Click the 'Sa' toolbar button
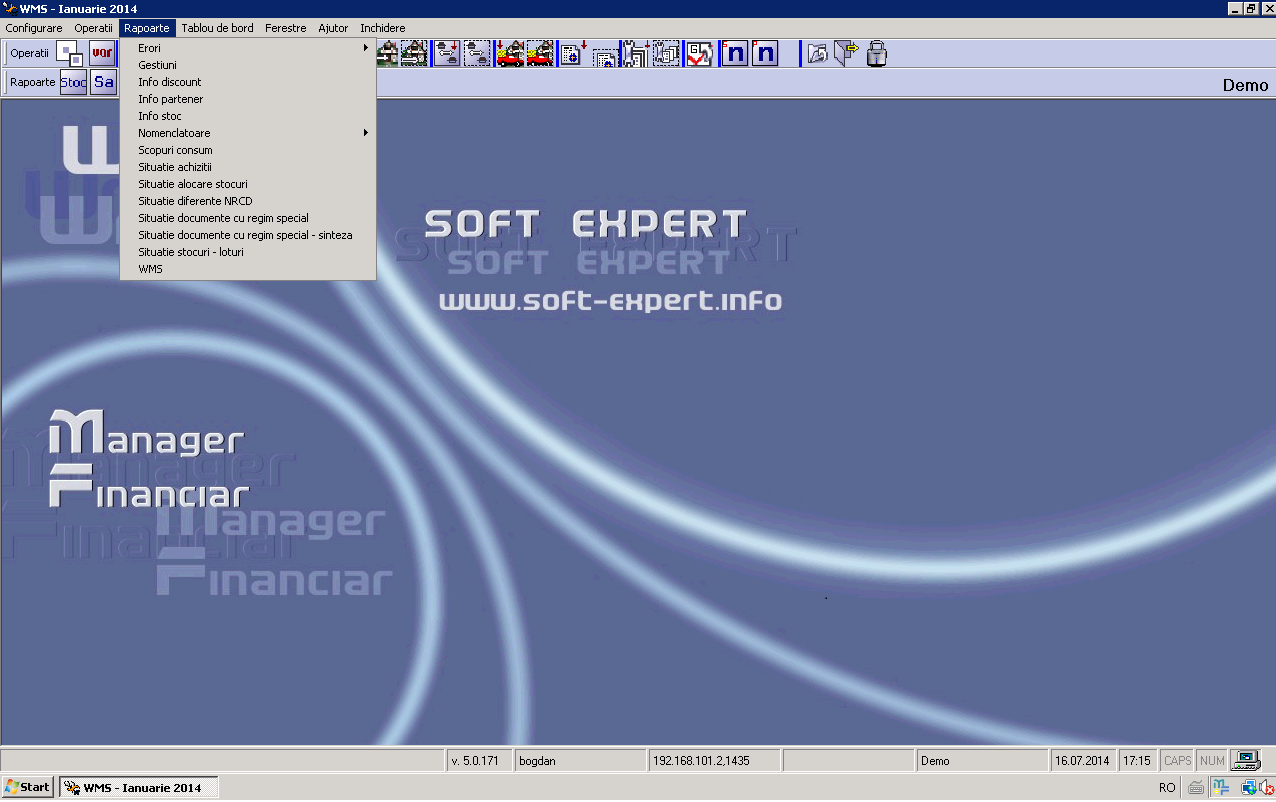Screen dimensions: 1276x802 pyautogui.click(x=103, y=83)
